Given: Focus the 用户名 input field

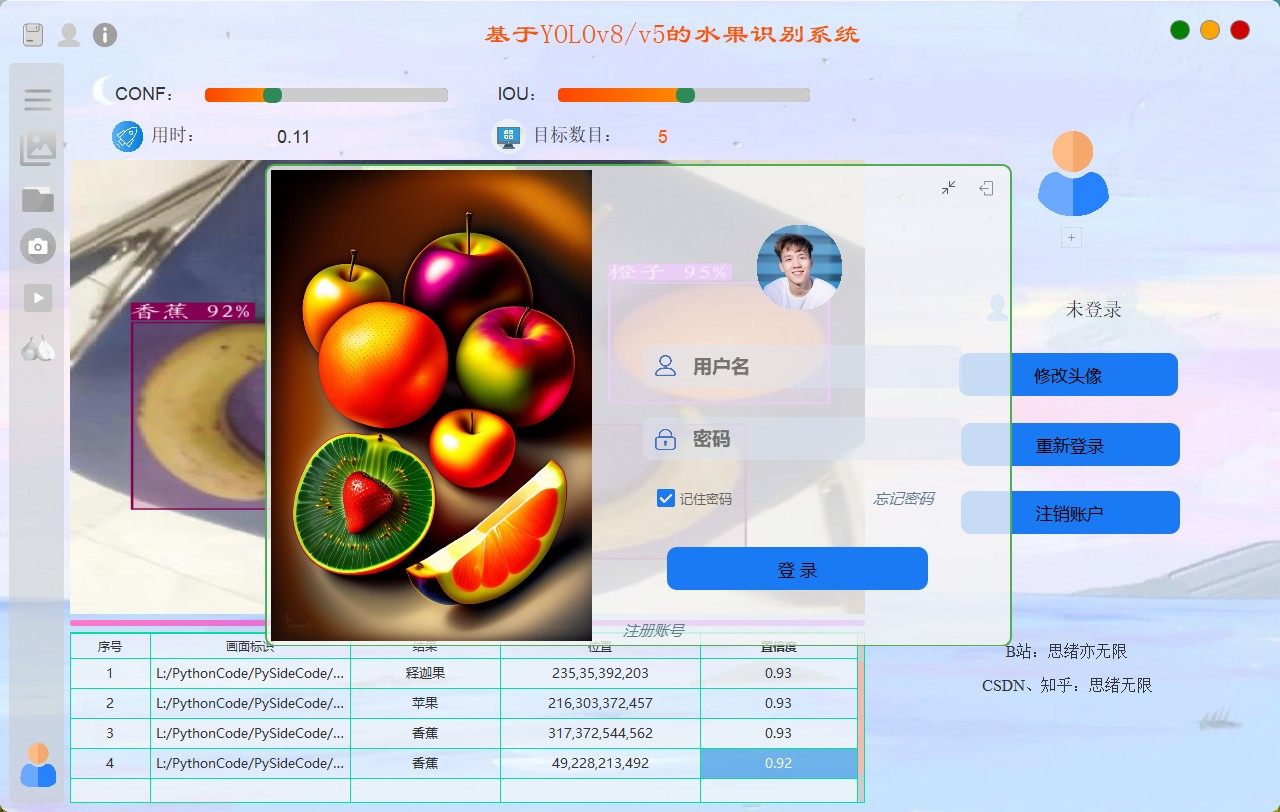Looking at the screenshot, I should tap(802, 366).
